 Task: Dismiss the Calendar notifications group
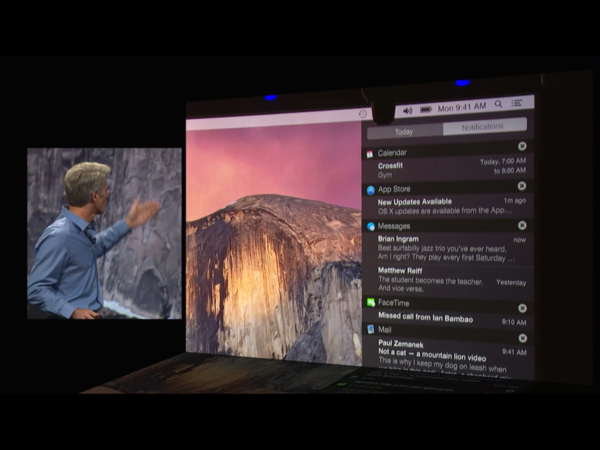[522, 146]
